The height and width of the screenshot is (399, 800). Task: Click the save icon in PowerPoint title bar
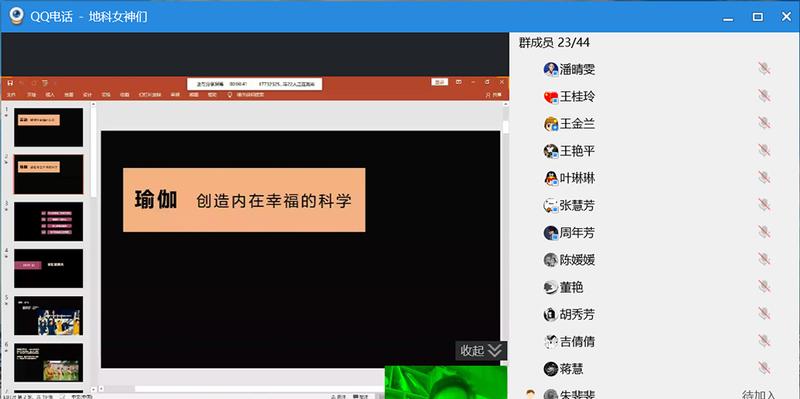click(x=10, y=83)
